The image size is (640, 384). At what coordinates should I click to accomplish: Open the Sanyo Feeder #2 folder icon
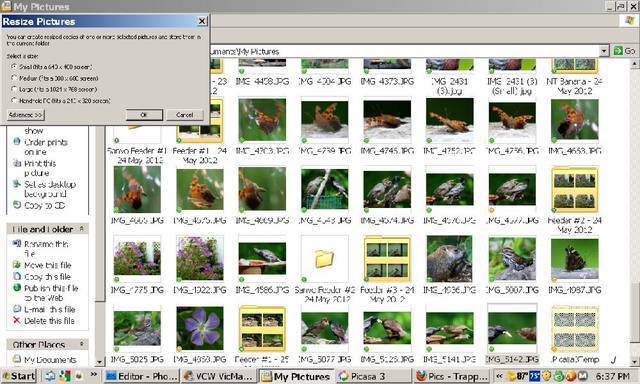coord(324,259)
